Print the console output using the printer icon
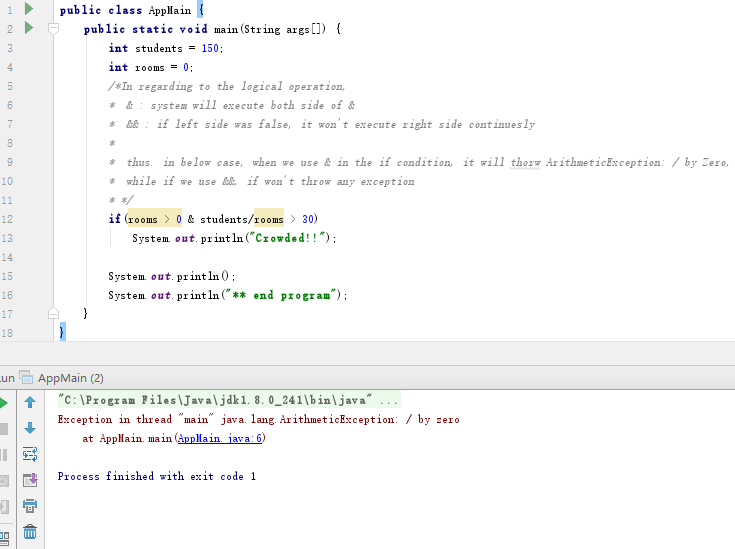Viewport: 735px width, 549px height. coord(30,506)
